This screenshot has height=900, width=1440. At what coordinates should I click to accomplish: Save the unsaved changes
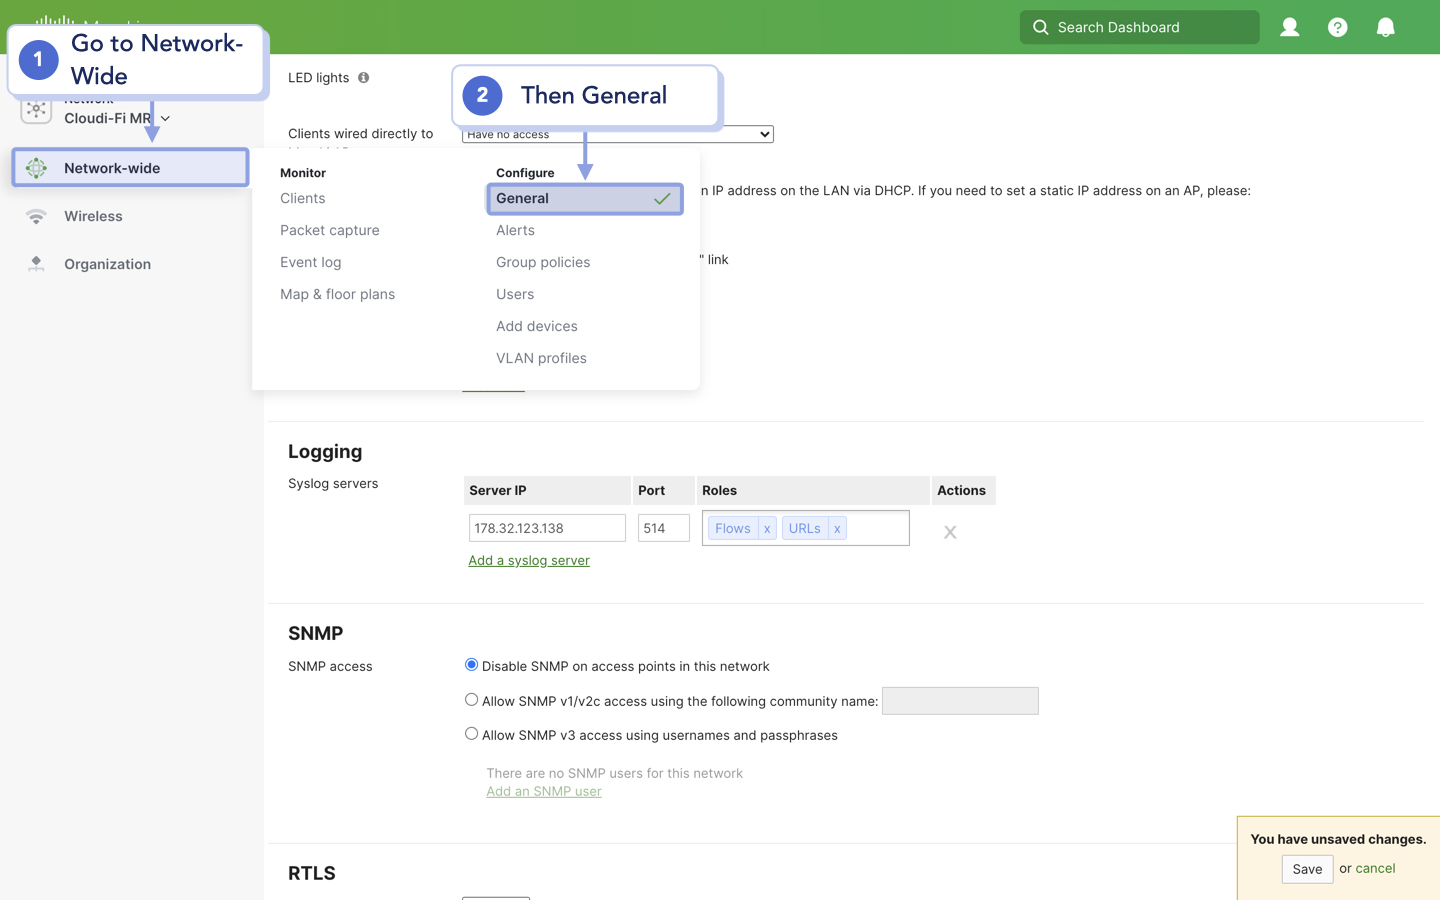coord(1307,869)
